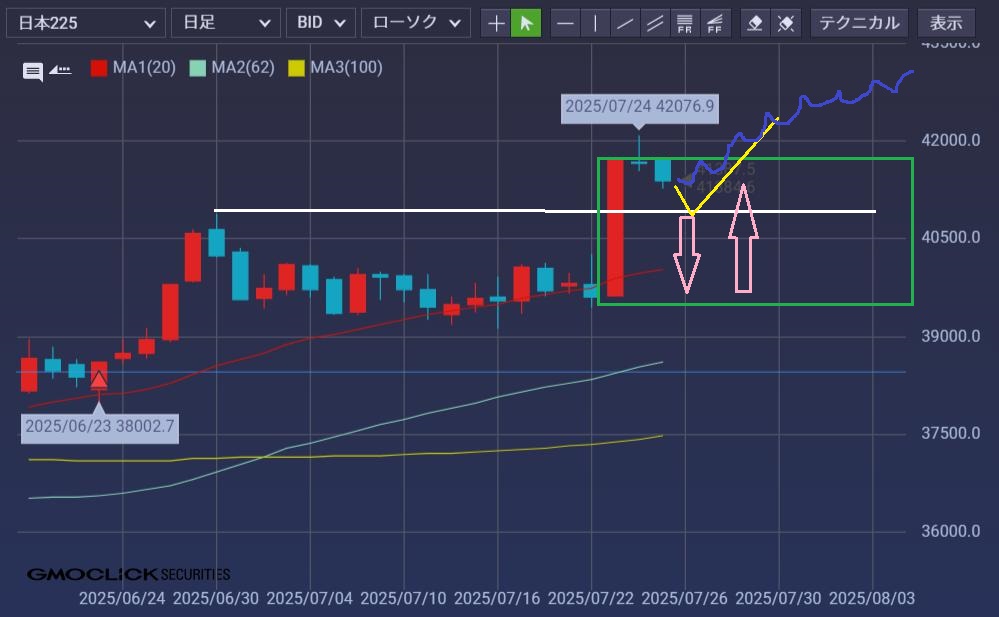
Task: Pick the parallel channel lines tool
Action: pos(655,24)
